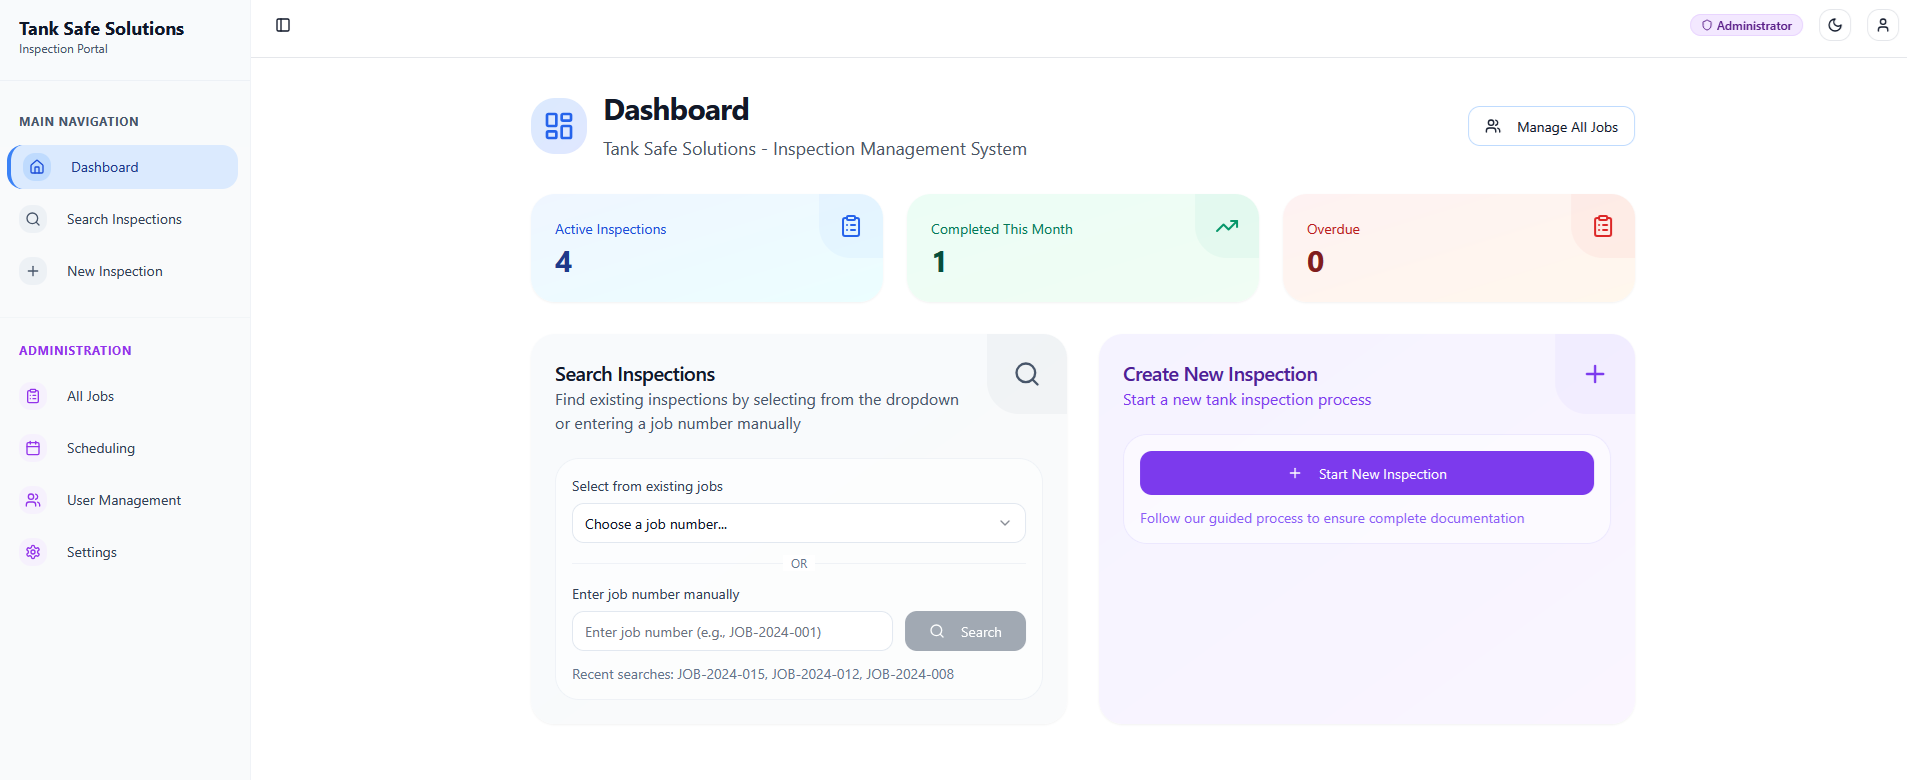The width and height of the screenshot is (1907, 780).
Task: Navigate to Search Inspections in sidebar
Action: [x=123, y=218]
